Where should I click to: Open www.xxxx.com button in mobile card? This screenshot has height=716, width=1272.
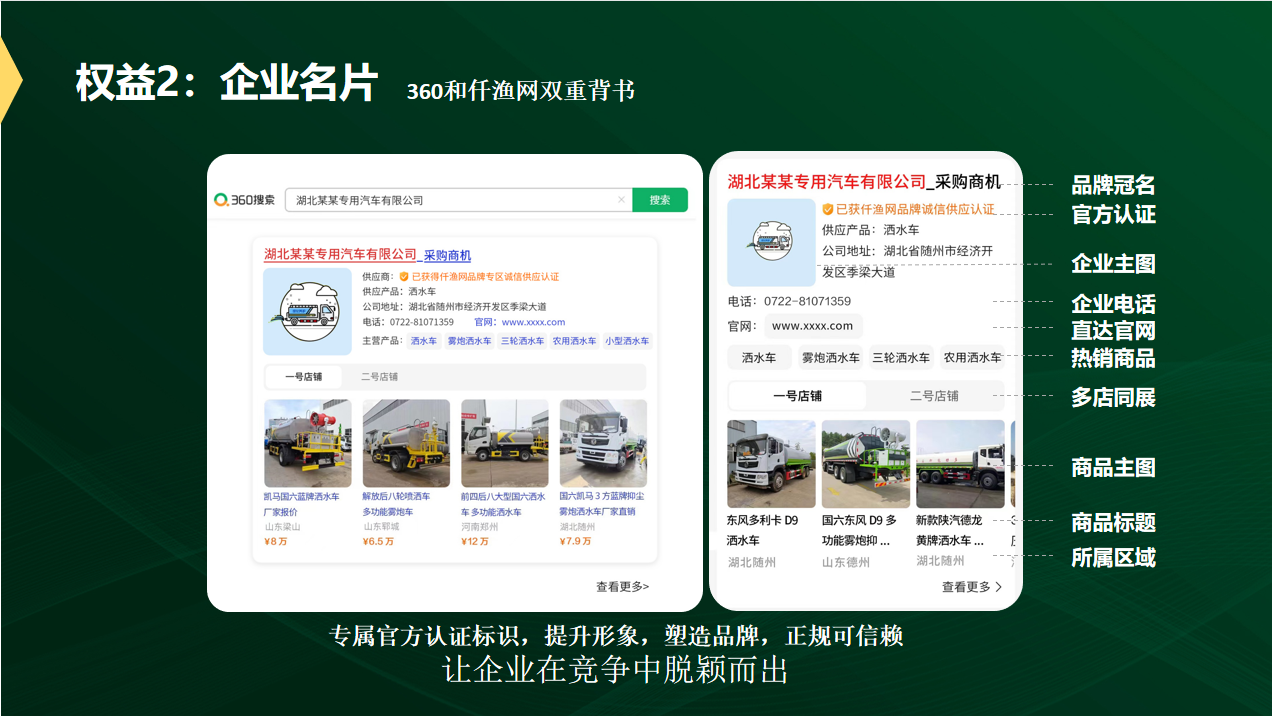point(812,326)
